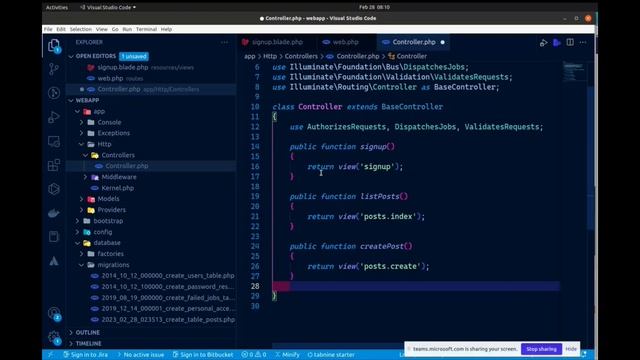Expand the OUTLINE panel
The height and width of the screenshot is (360, 640).
(x=71, y=333)
